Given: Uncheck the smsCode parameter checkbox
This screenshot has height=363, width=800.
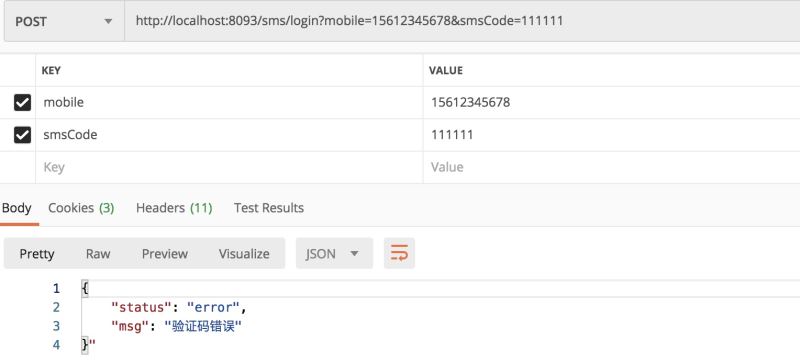Looking at the screenshot, I should 22,135.
